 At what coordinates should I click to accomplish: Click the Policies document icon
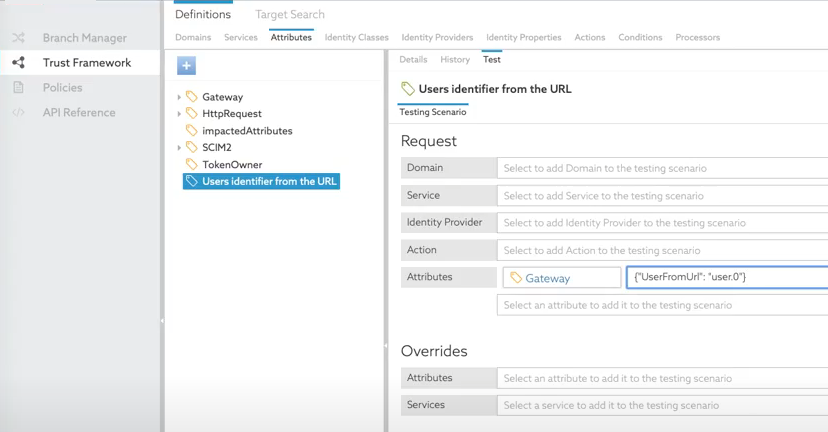point(18,88)
